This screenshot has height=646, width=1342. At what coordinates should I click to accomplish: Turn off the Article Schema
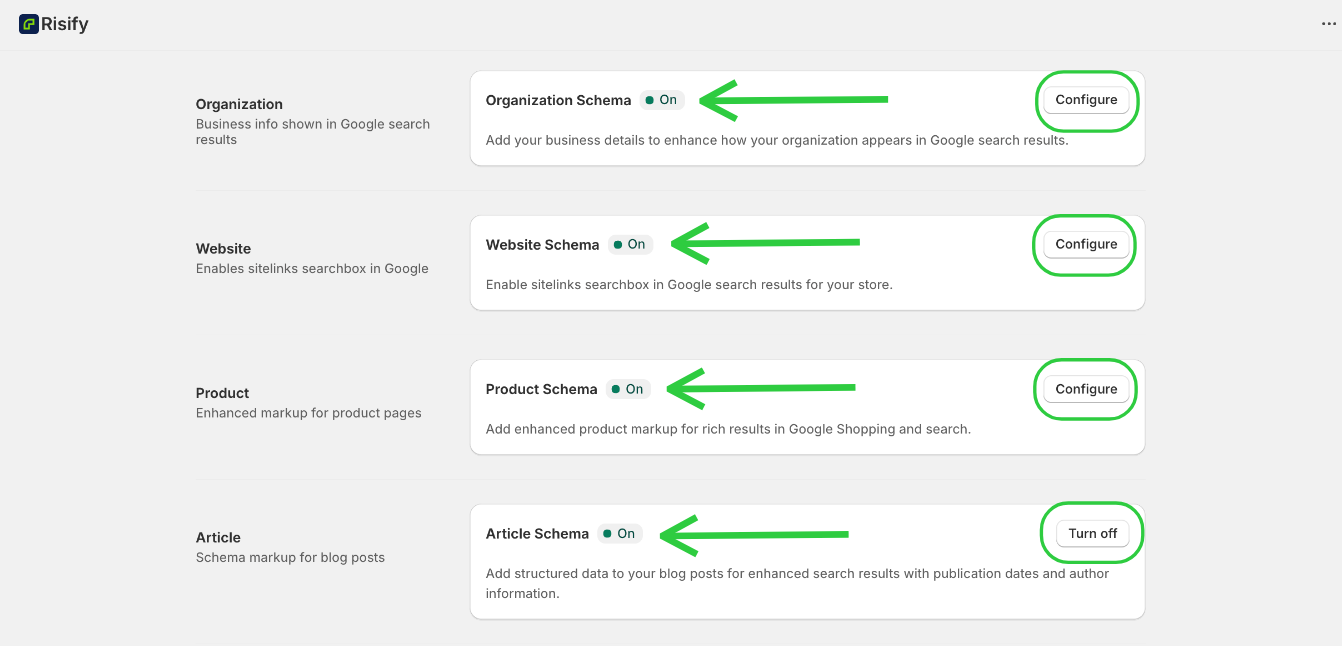tap(1092, 534)
